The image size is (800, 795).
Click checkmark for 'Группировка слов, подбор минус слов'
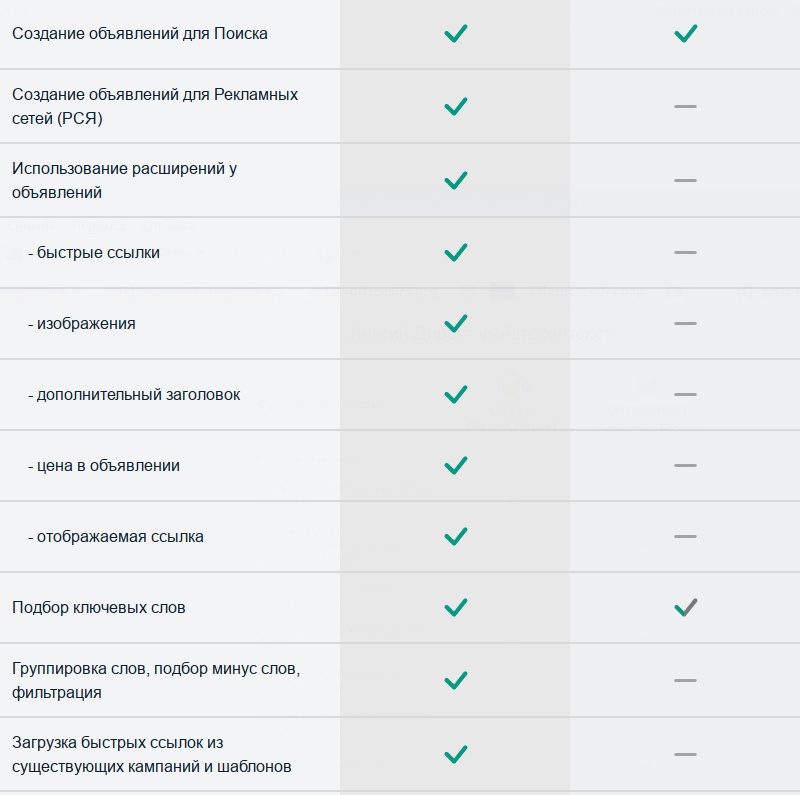tap(456, 681)
